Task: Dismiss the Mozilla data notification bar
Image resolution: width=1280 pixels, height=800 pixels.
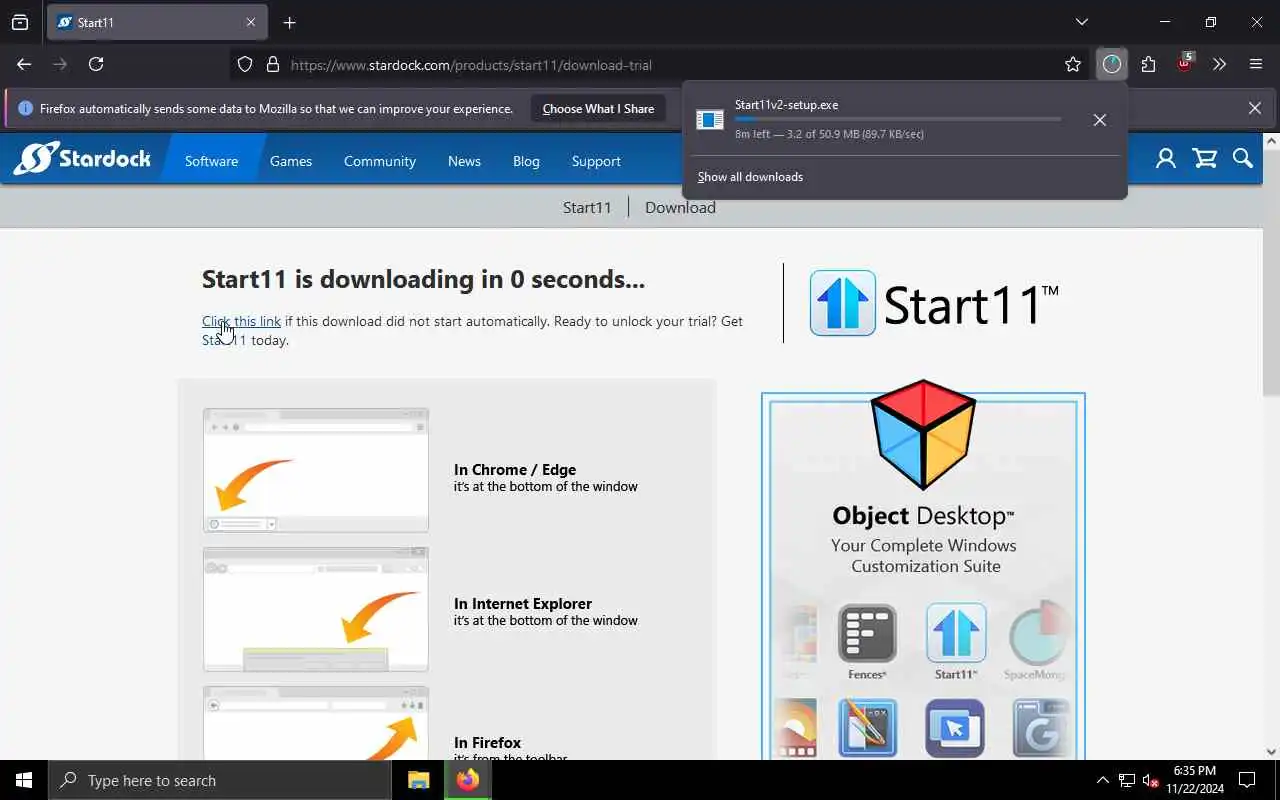Action: [x=1254, y=108]
